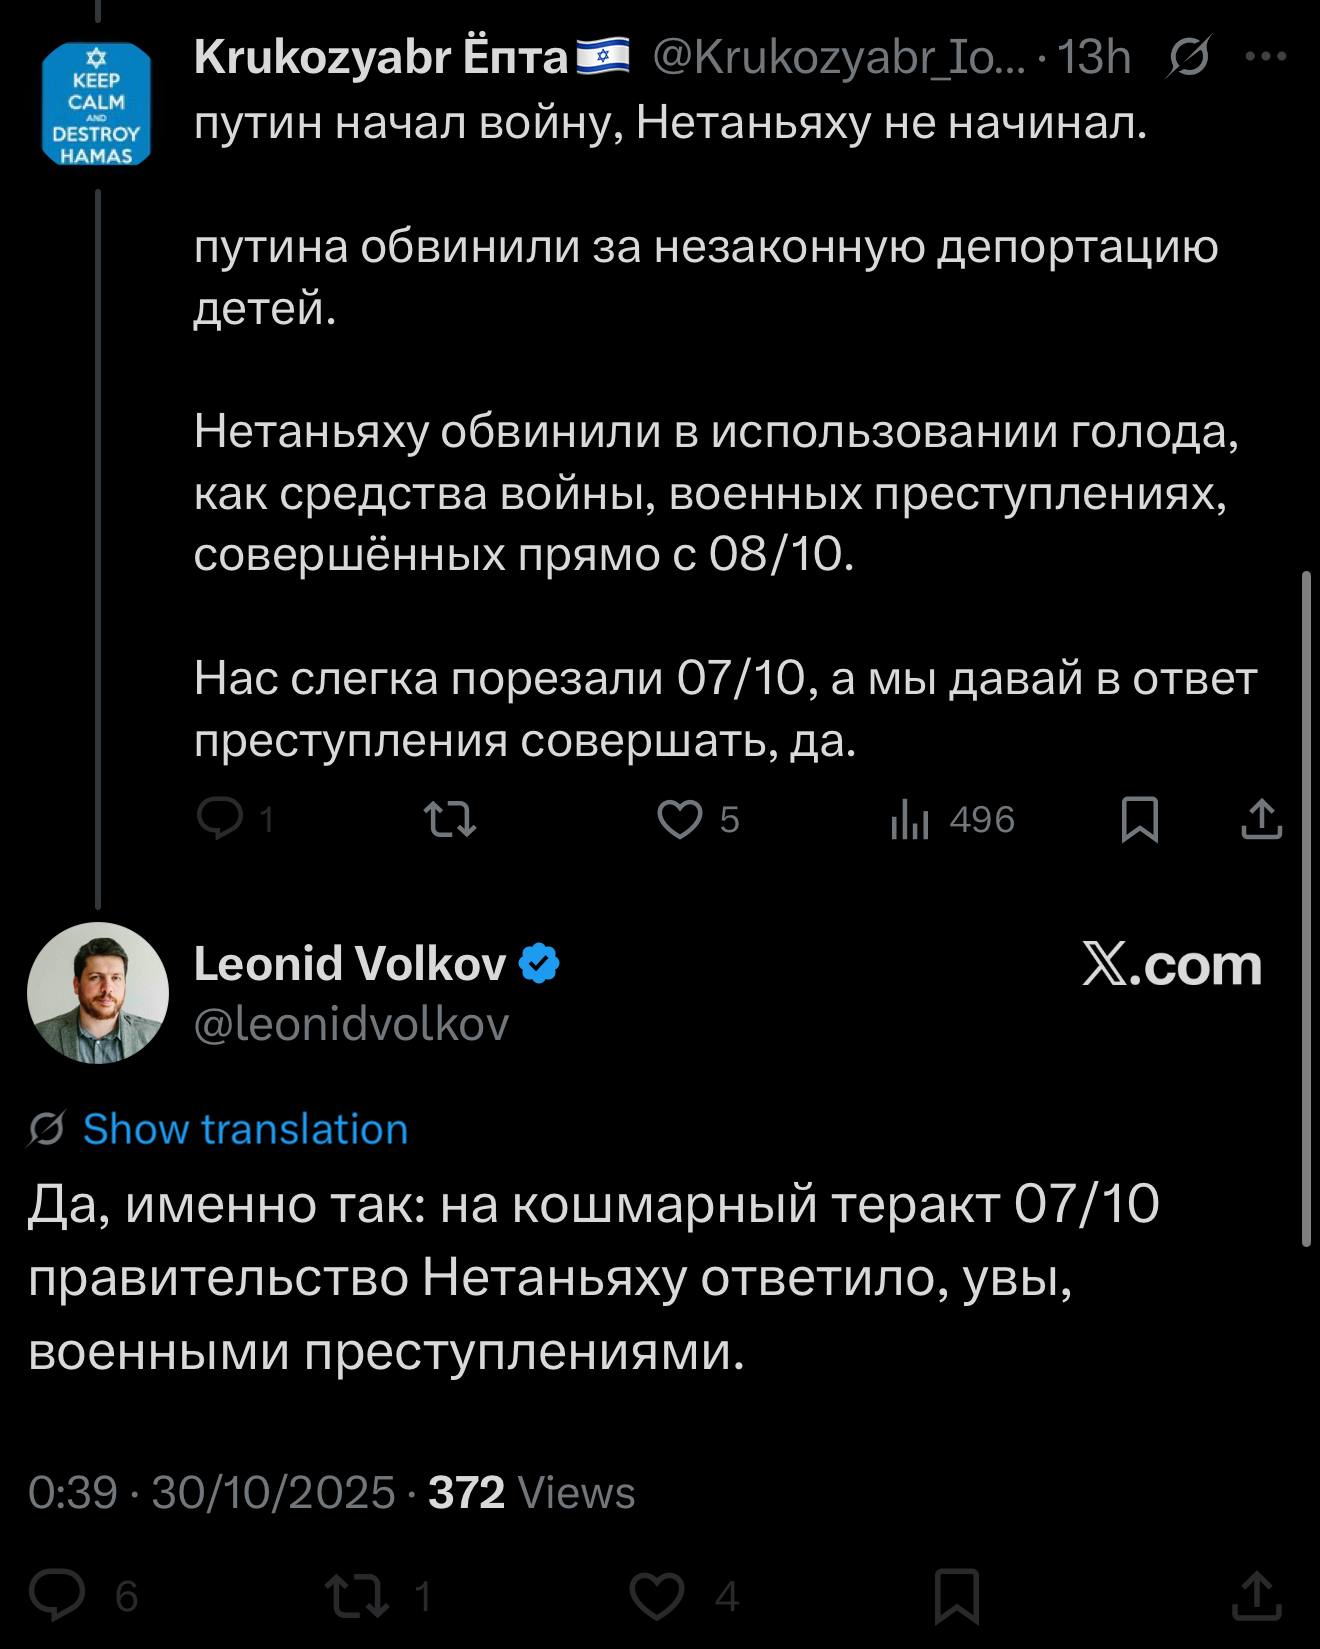Open Leonid Volkov's profile photo
The image size is (1320, 1649).
[x=98, y=992]
